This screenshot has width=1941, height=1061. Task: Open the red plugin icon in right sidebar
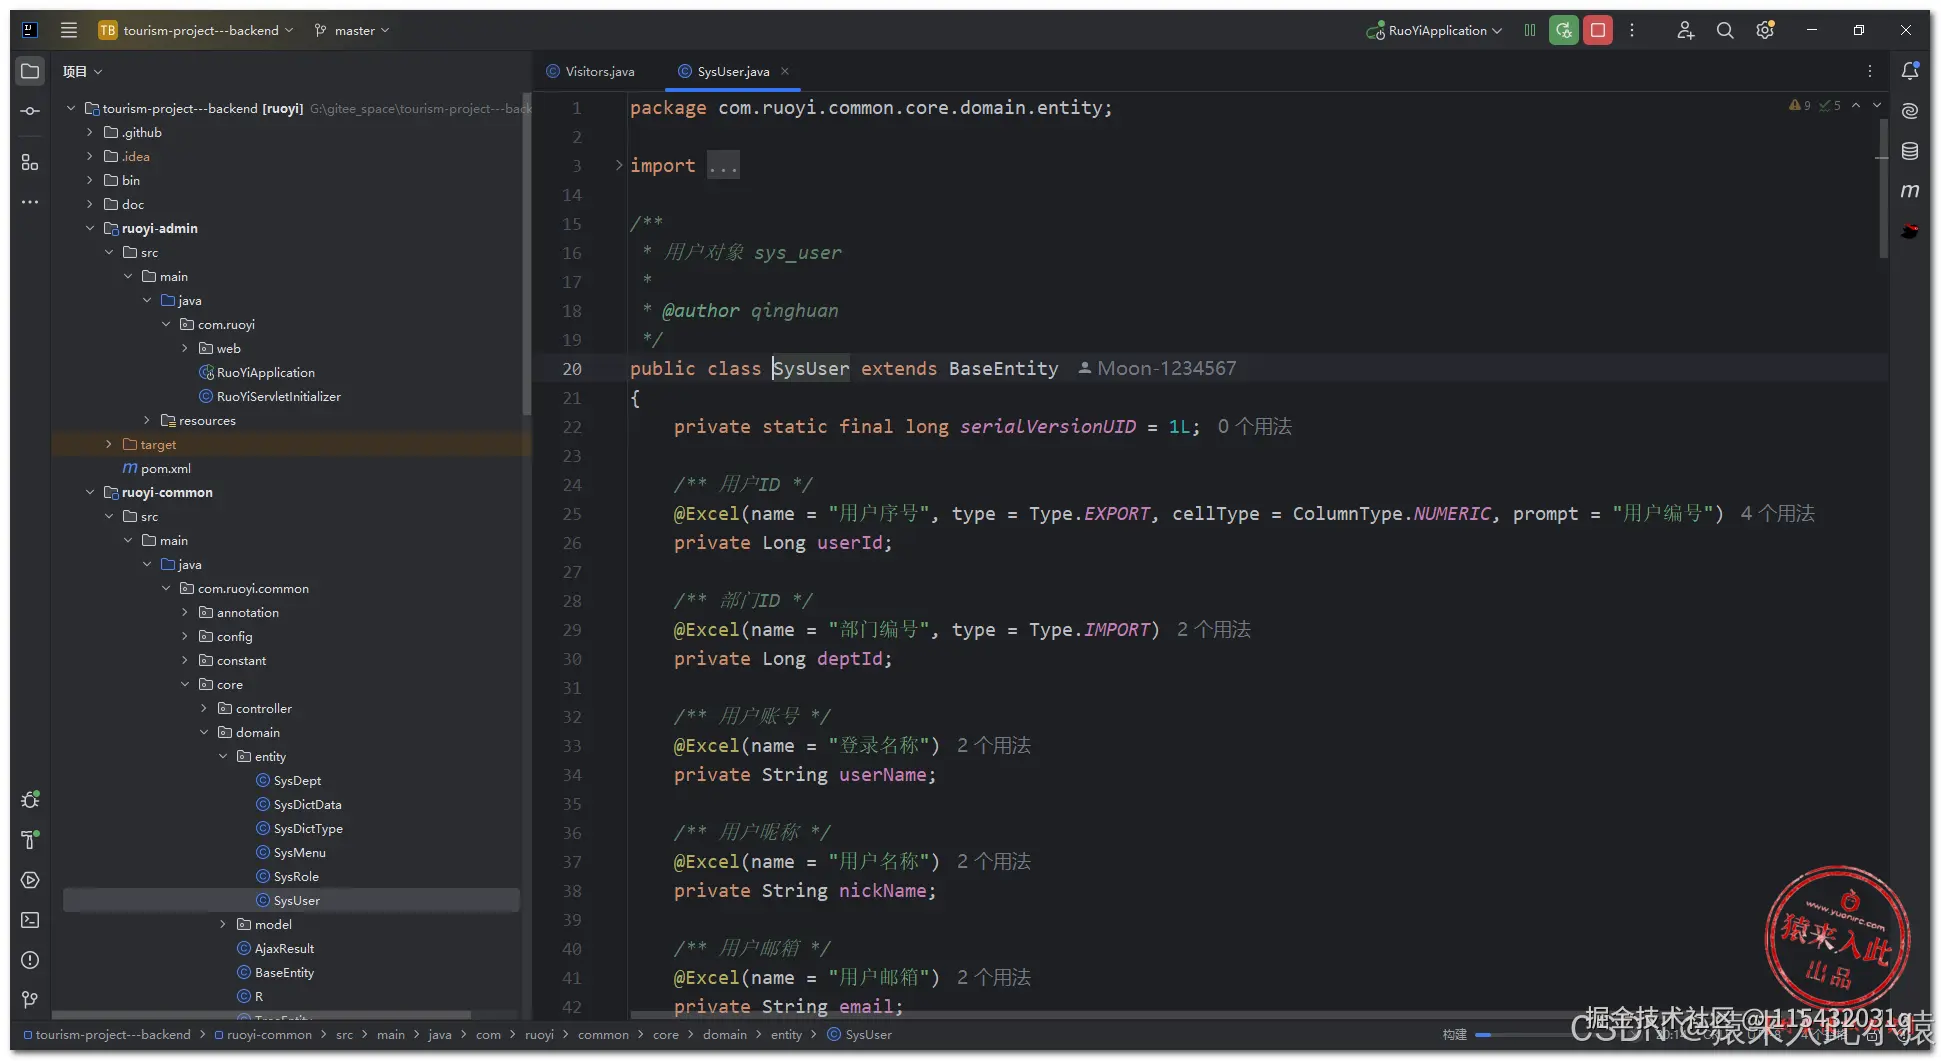click(1910, 231)
